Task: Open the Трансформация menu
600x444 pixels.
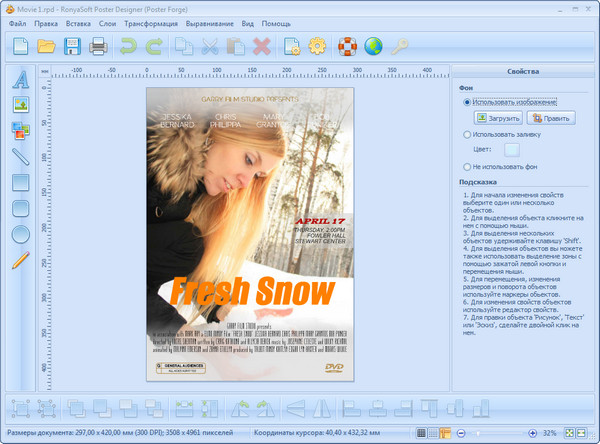Action: coord(151,22)
